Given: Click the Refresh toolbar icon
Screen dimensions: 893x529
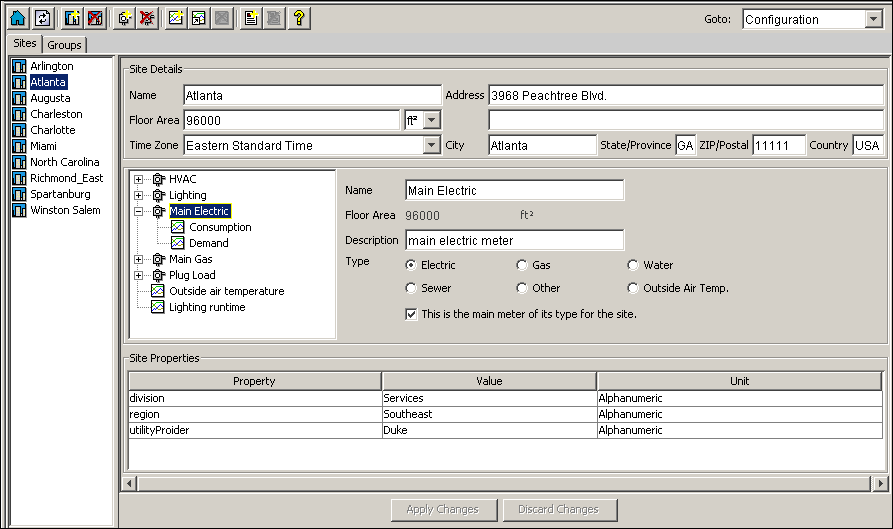Looking at the screenshot, I should pyautogui.click(x=42, y=18).
